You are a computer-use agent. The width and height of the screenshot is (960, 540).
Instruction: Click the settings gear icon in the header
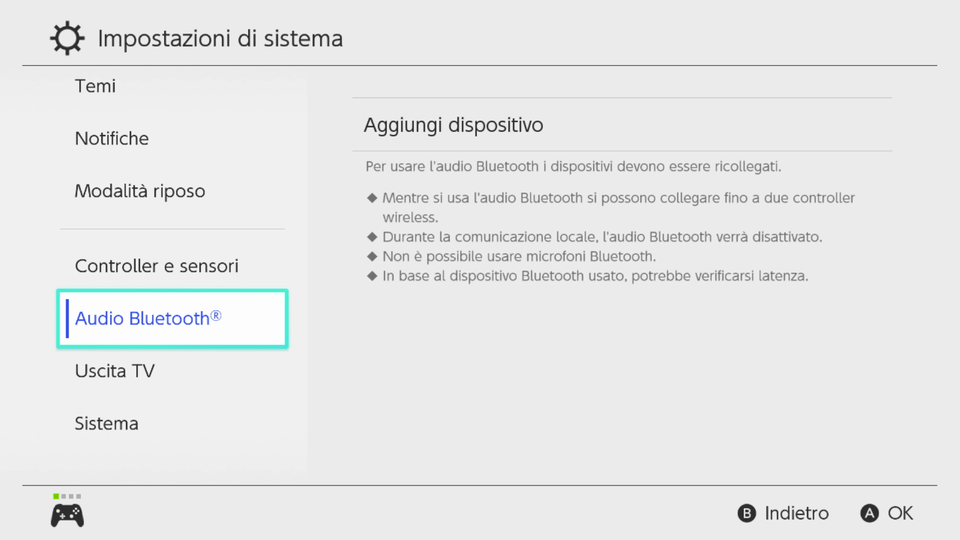point(67,39)
